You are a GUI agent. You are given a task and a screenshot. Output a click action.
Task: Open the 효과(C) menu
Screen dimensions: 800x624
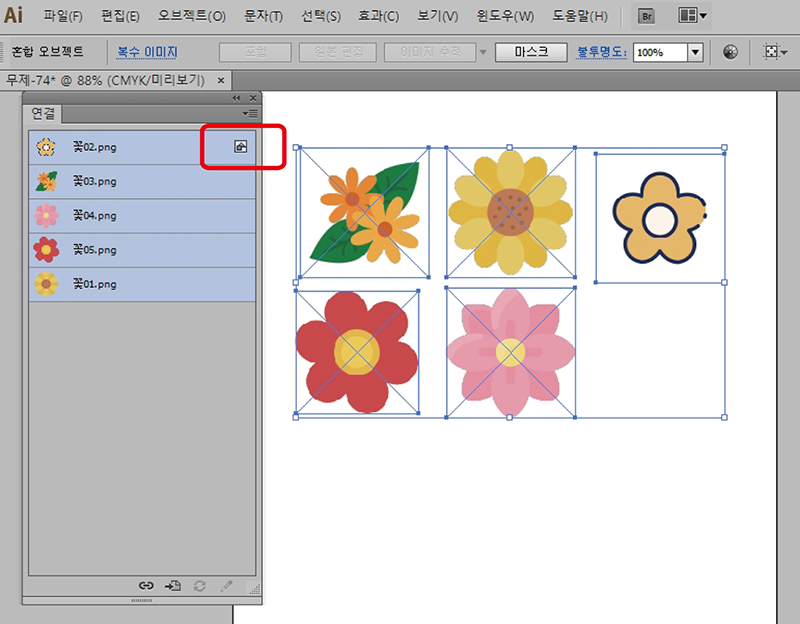click(379, 16)
